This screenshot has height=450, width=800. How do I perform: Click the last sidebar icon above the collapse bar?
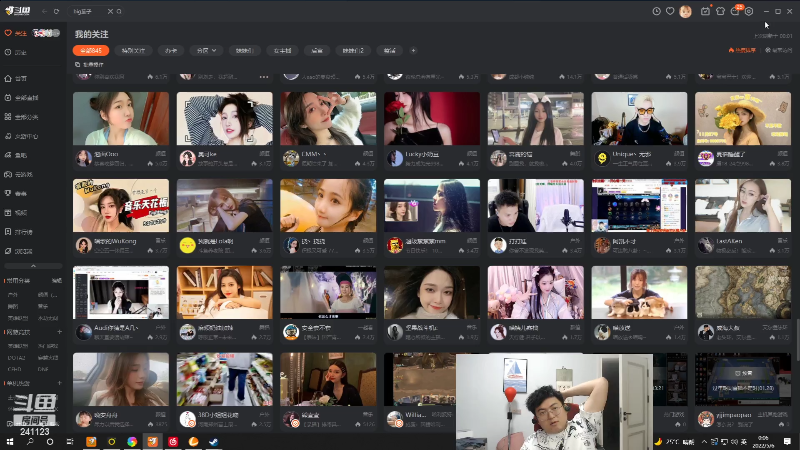[x=8, y=251]
